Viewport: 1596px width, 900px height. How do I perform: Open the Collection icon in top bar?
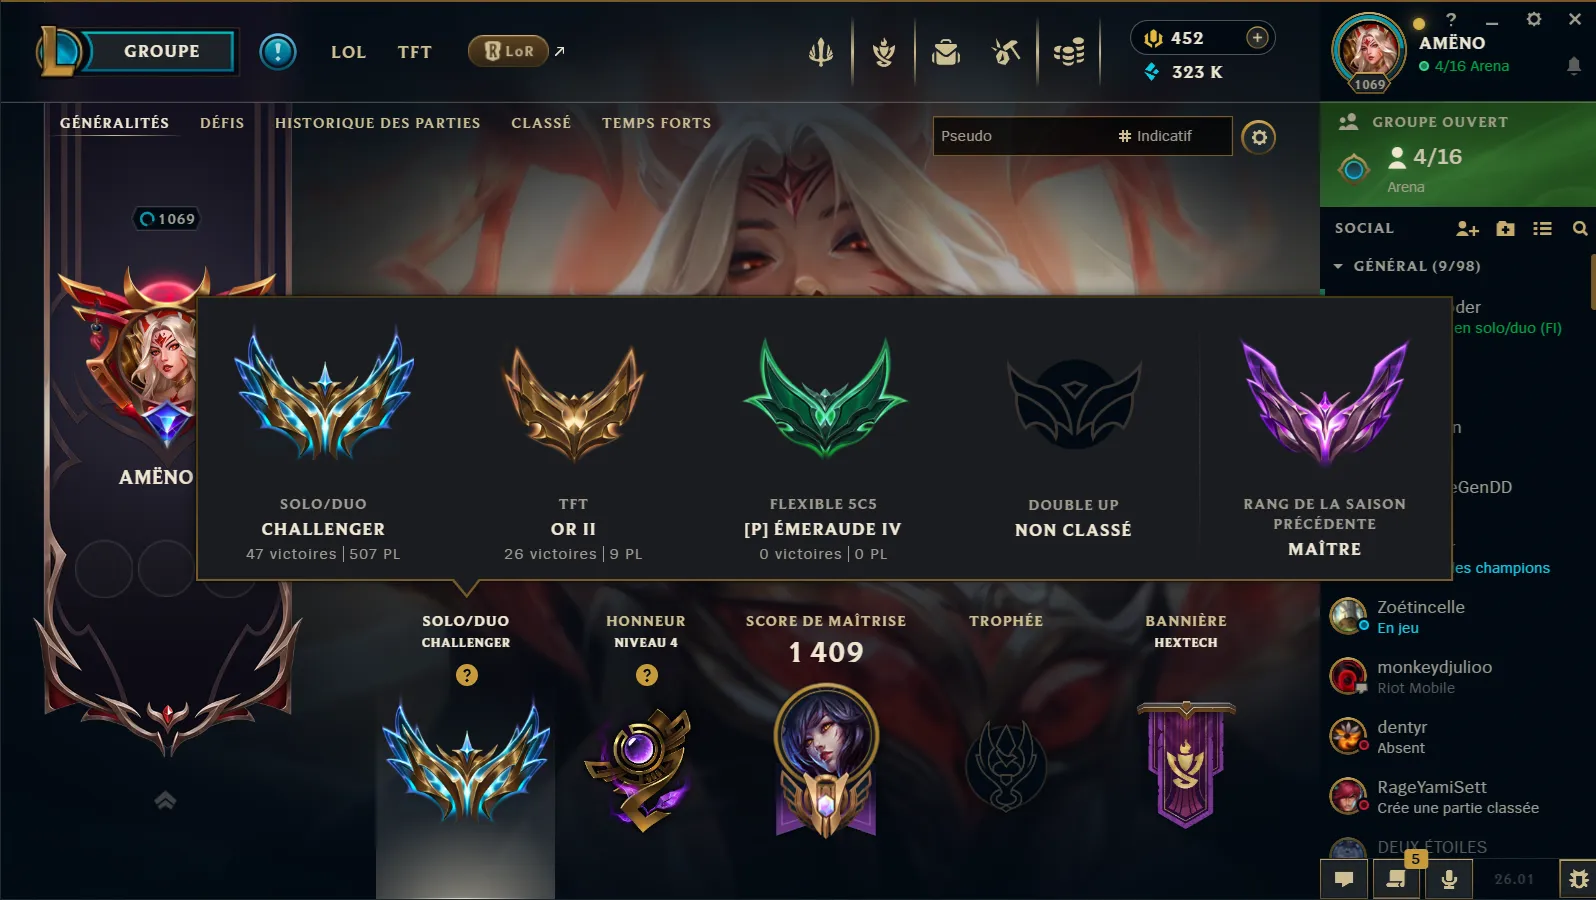point(946,52)
